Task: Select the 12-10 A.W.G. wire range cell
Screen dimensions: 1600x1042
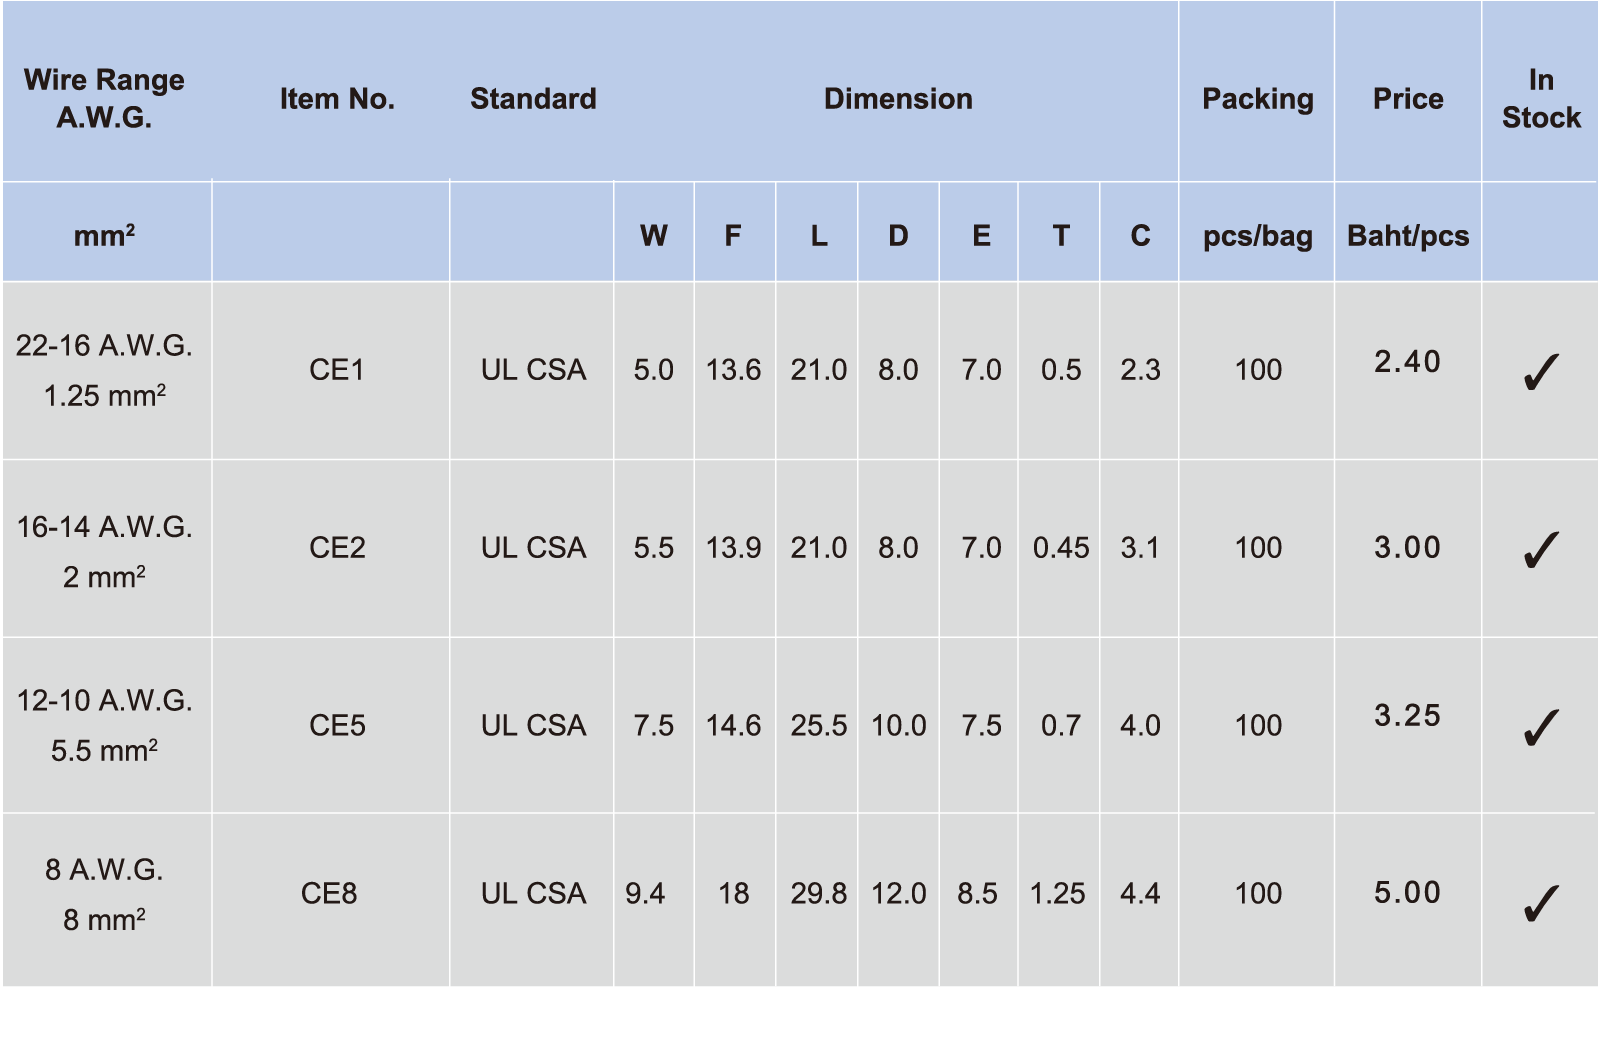Action: (x=104, y=701)
